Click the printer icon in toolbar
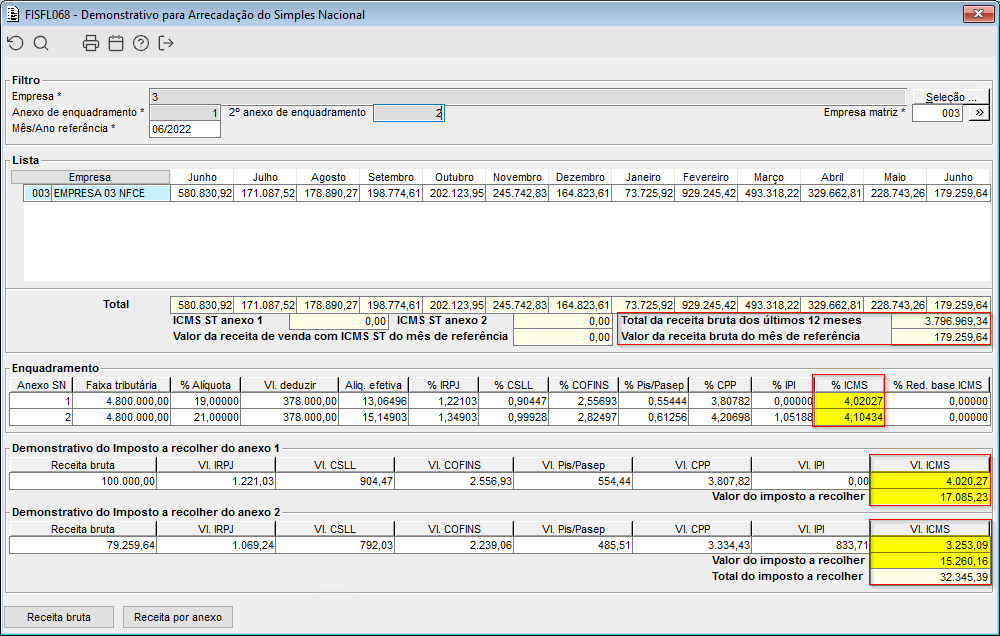This screenshot has height=636, width=1000. [91, 43]
